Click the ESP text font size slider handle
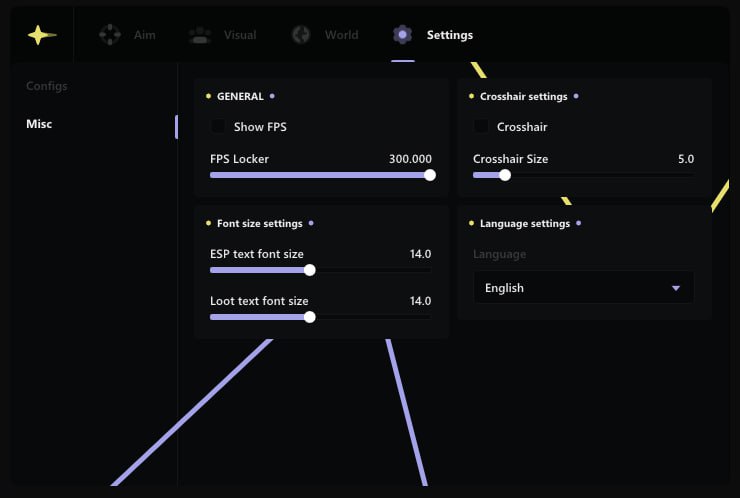This screenshot has width=740, height=498. pyautogui.click(x=309, y=270)
